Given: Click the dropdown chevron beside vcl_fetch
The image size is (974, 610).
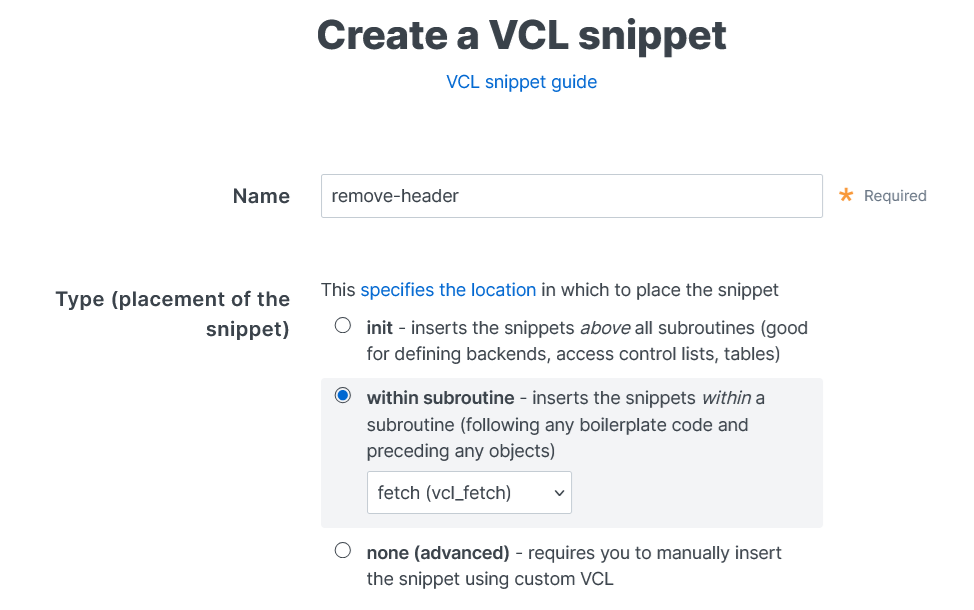Looking at the screenshot, I should point(558,492).
